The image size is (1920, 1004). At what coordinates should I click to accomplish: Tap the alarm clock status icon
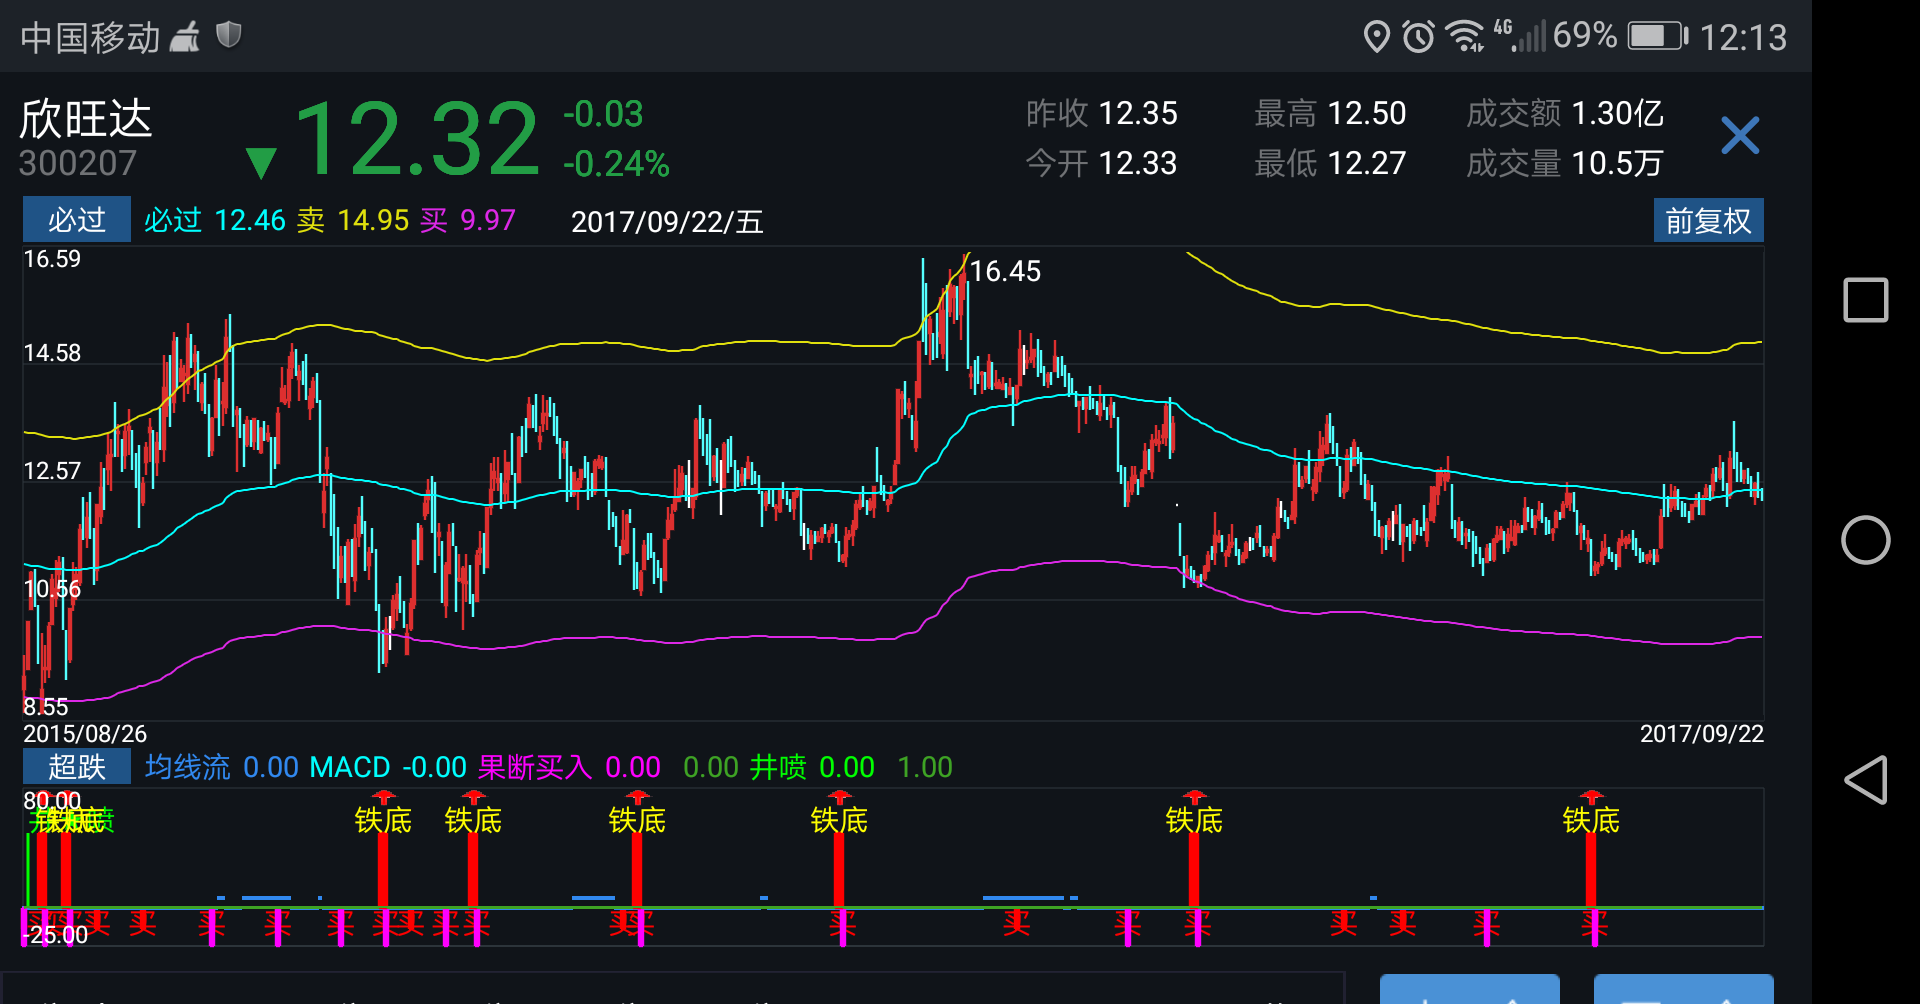[x=1418, y=37]
